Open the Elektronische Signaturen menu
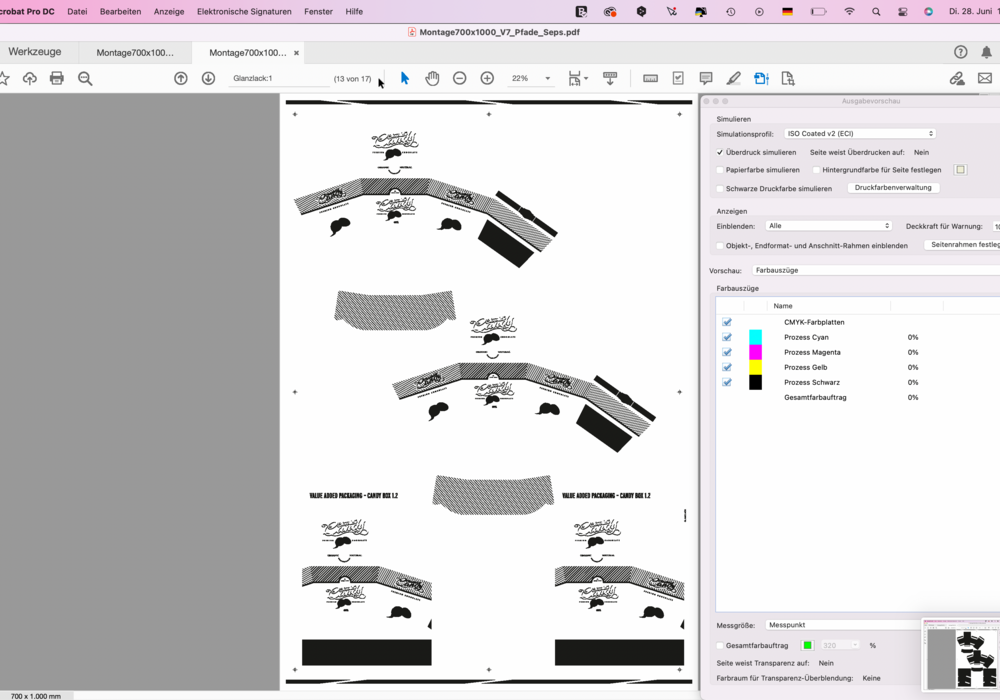The image size is (1000, 700). tap(244, 11)
